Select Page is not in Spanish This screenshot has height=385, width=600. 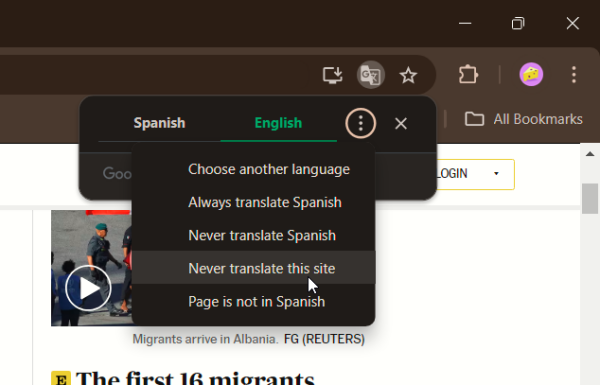[254, 302]
